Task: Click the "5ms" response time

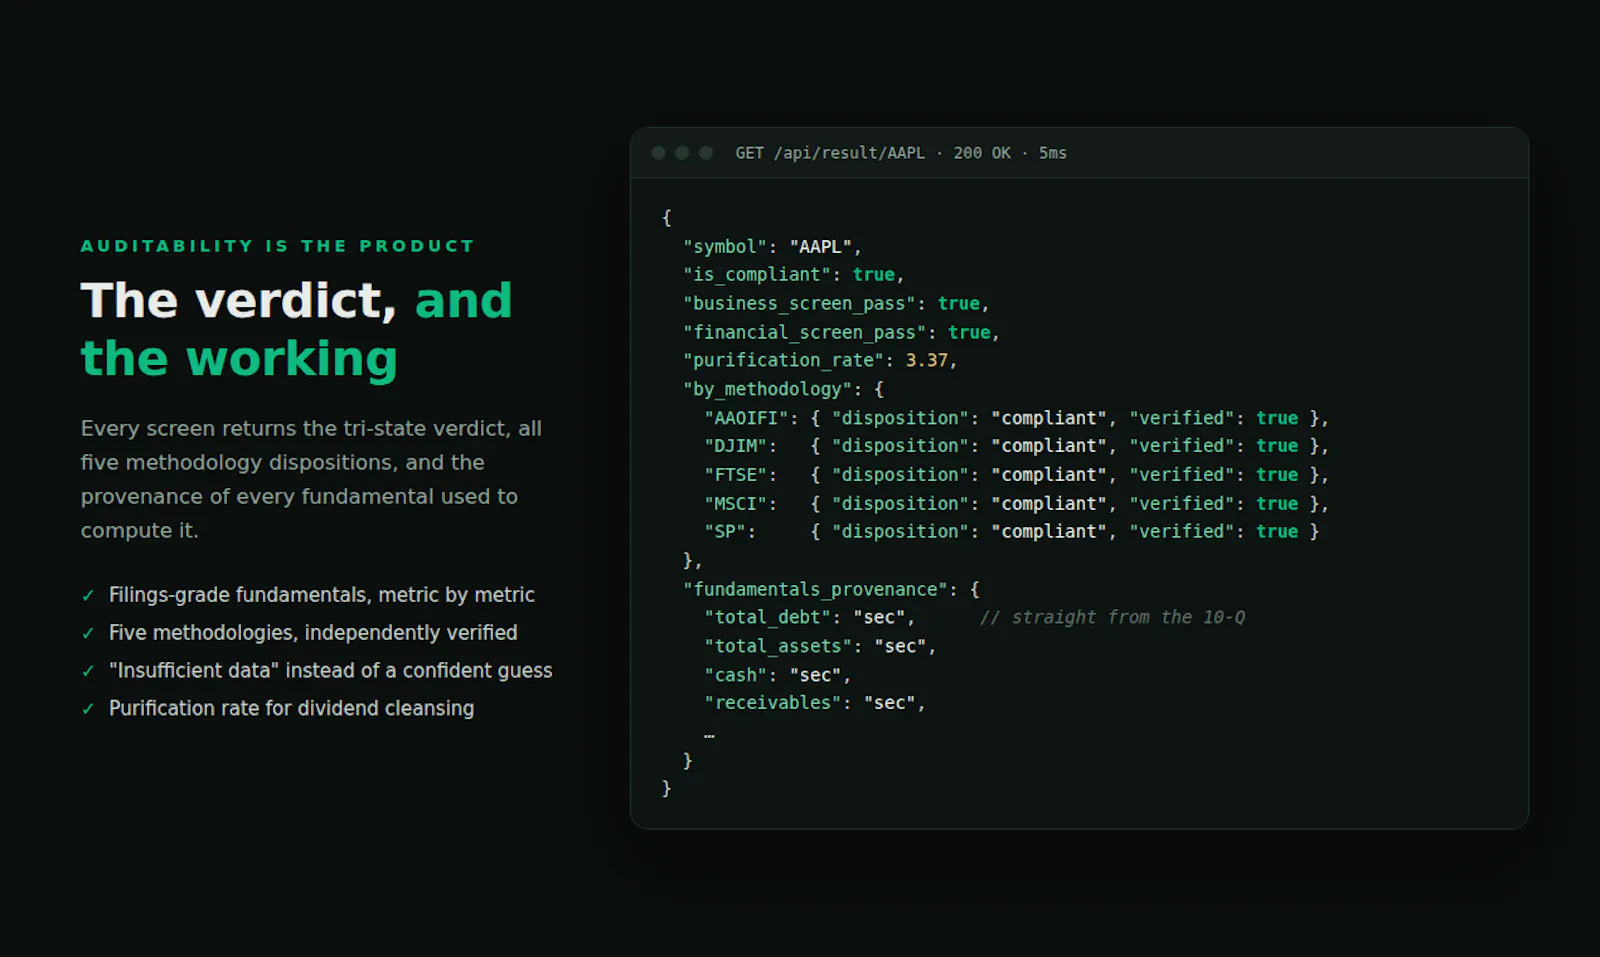Action: point(1053,153)
